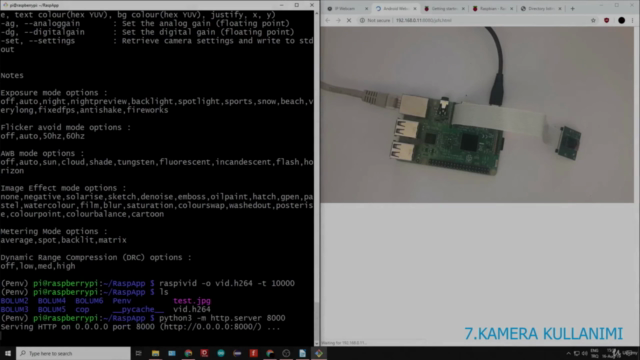Click the 'Metering Mode options :' heading
The image size is (640, 360).
coord(54,231)
